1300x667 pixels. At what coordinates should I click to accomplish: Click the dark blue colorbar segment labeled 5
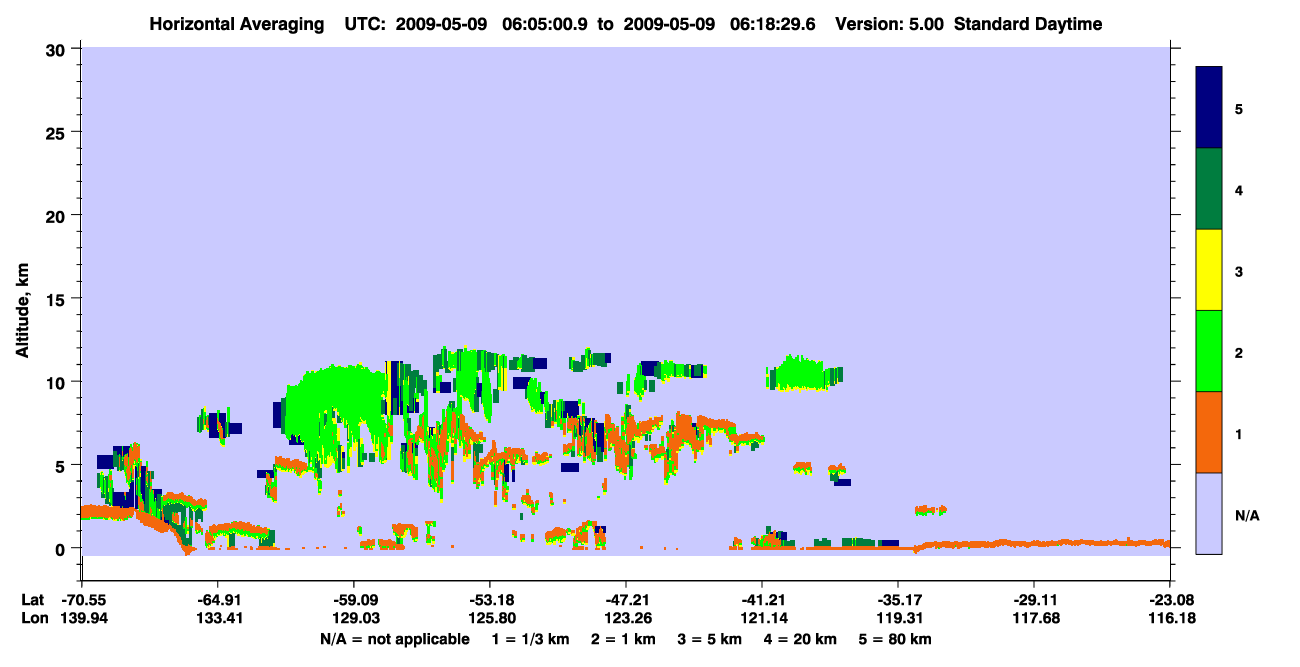pos(1209,108)
